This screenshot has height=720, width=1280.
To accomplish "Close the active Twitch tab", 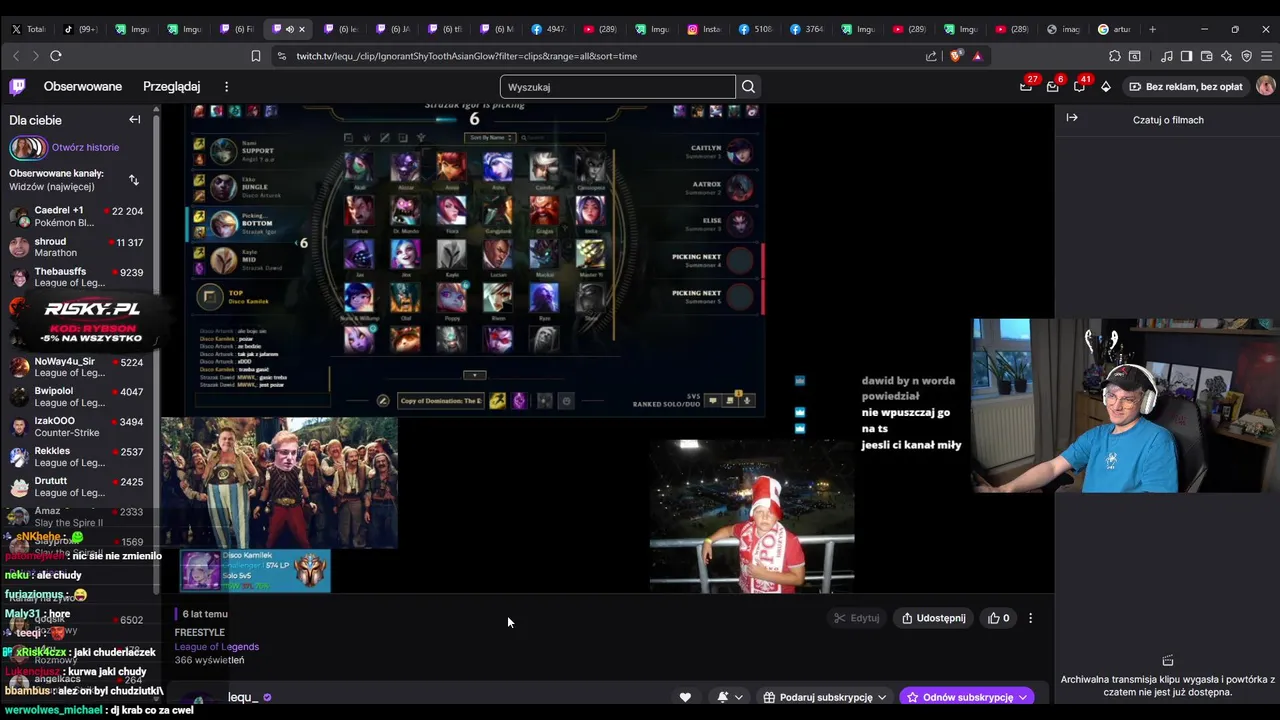I will point(302,29).
